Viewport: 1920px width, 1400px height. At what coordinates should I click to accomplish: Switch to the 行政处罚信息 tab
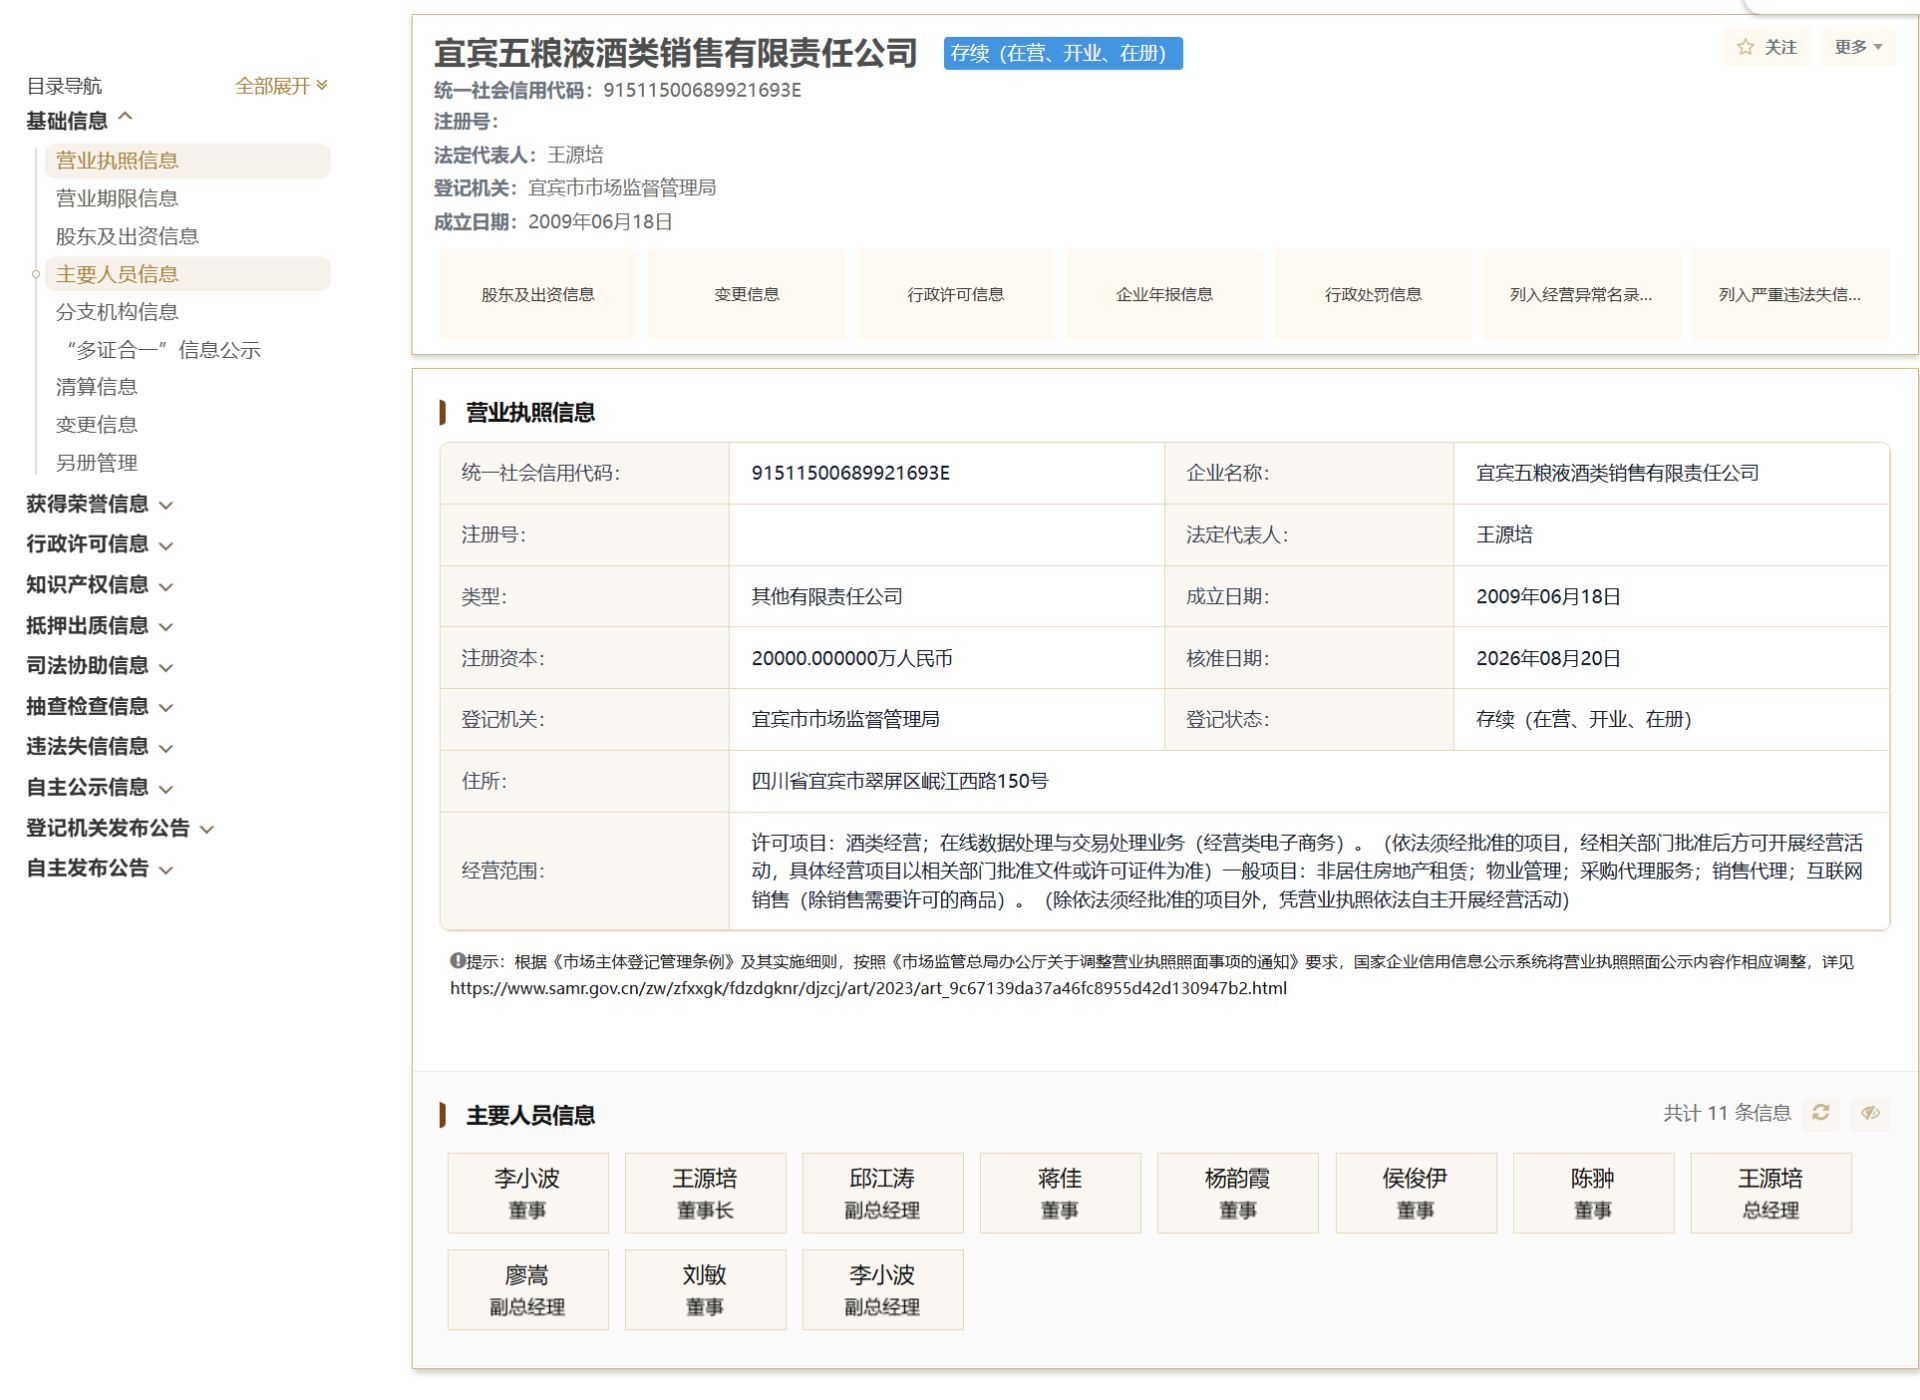(x=1373, y=295)
